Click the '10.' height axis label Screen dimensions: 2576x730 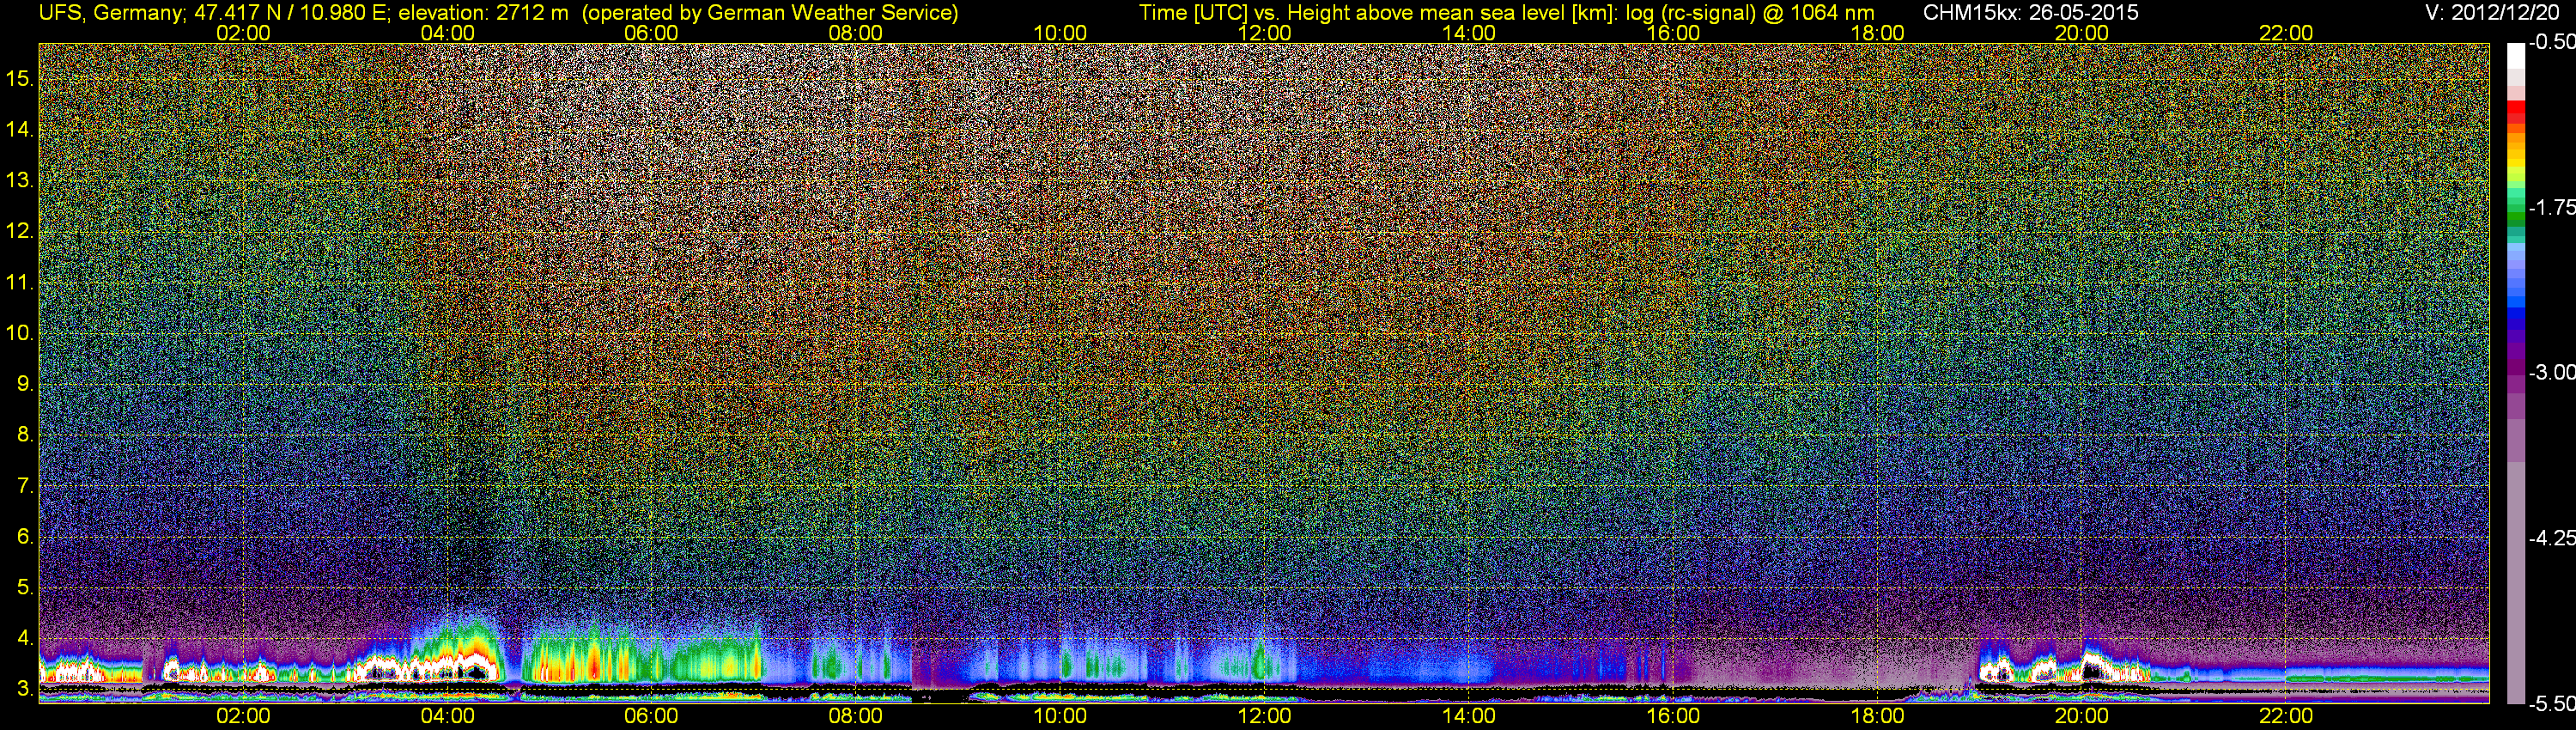tap(19, 333)
